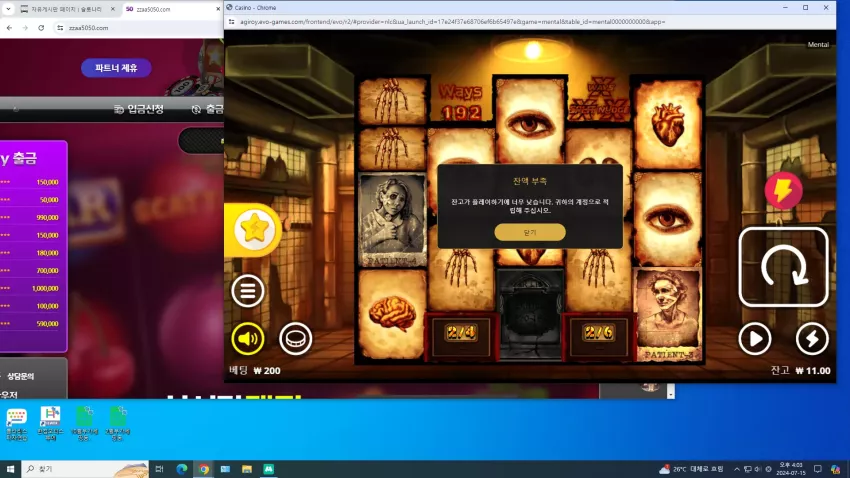Open the taskbar clock showing 2024-07-15

pyautogui.click(x=791, y=469)
